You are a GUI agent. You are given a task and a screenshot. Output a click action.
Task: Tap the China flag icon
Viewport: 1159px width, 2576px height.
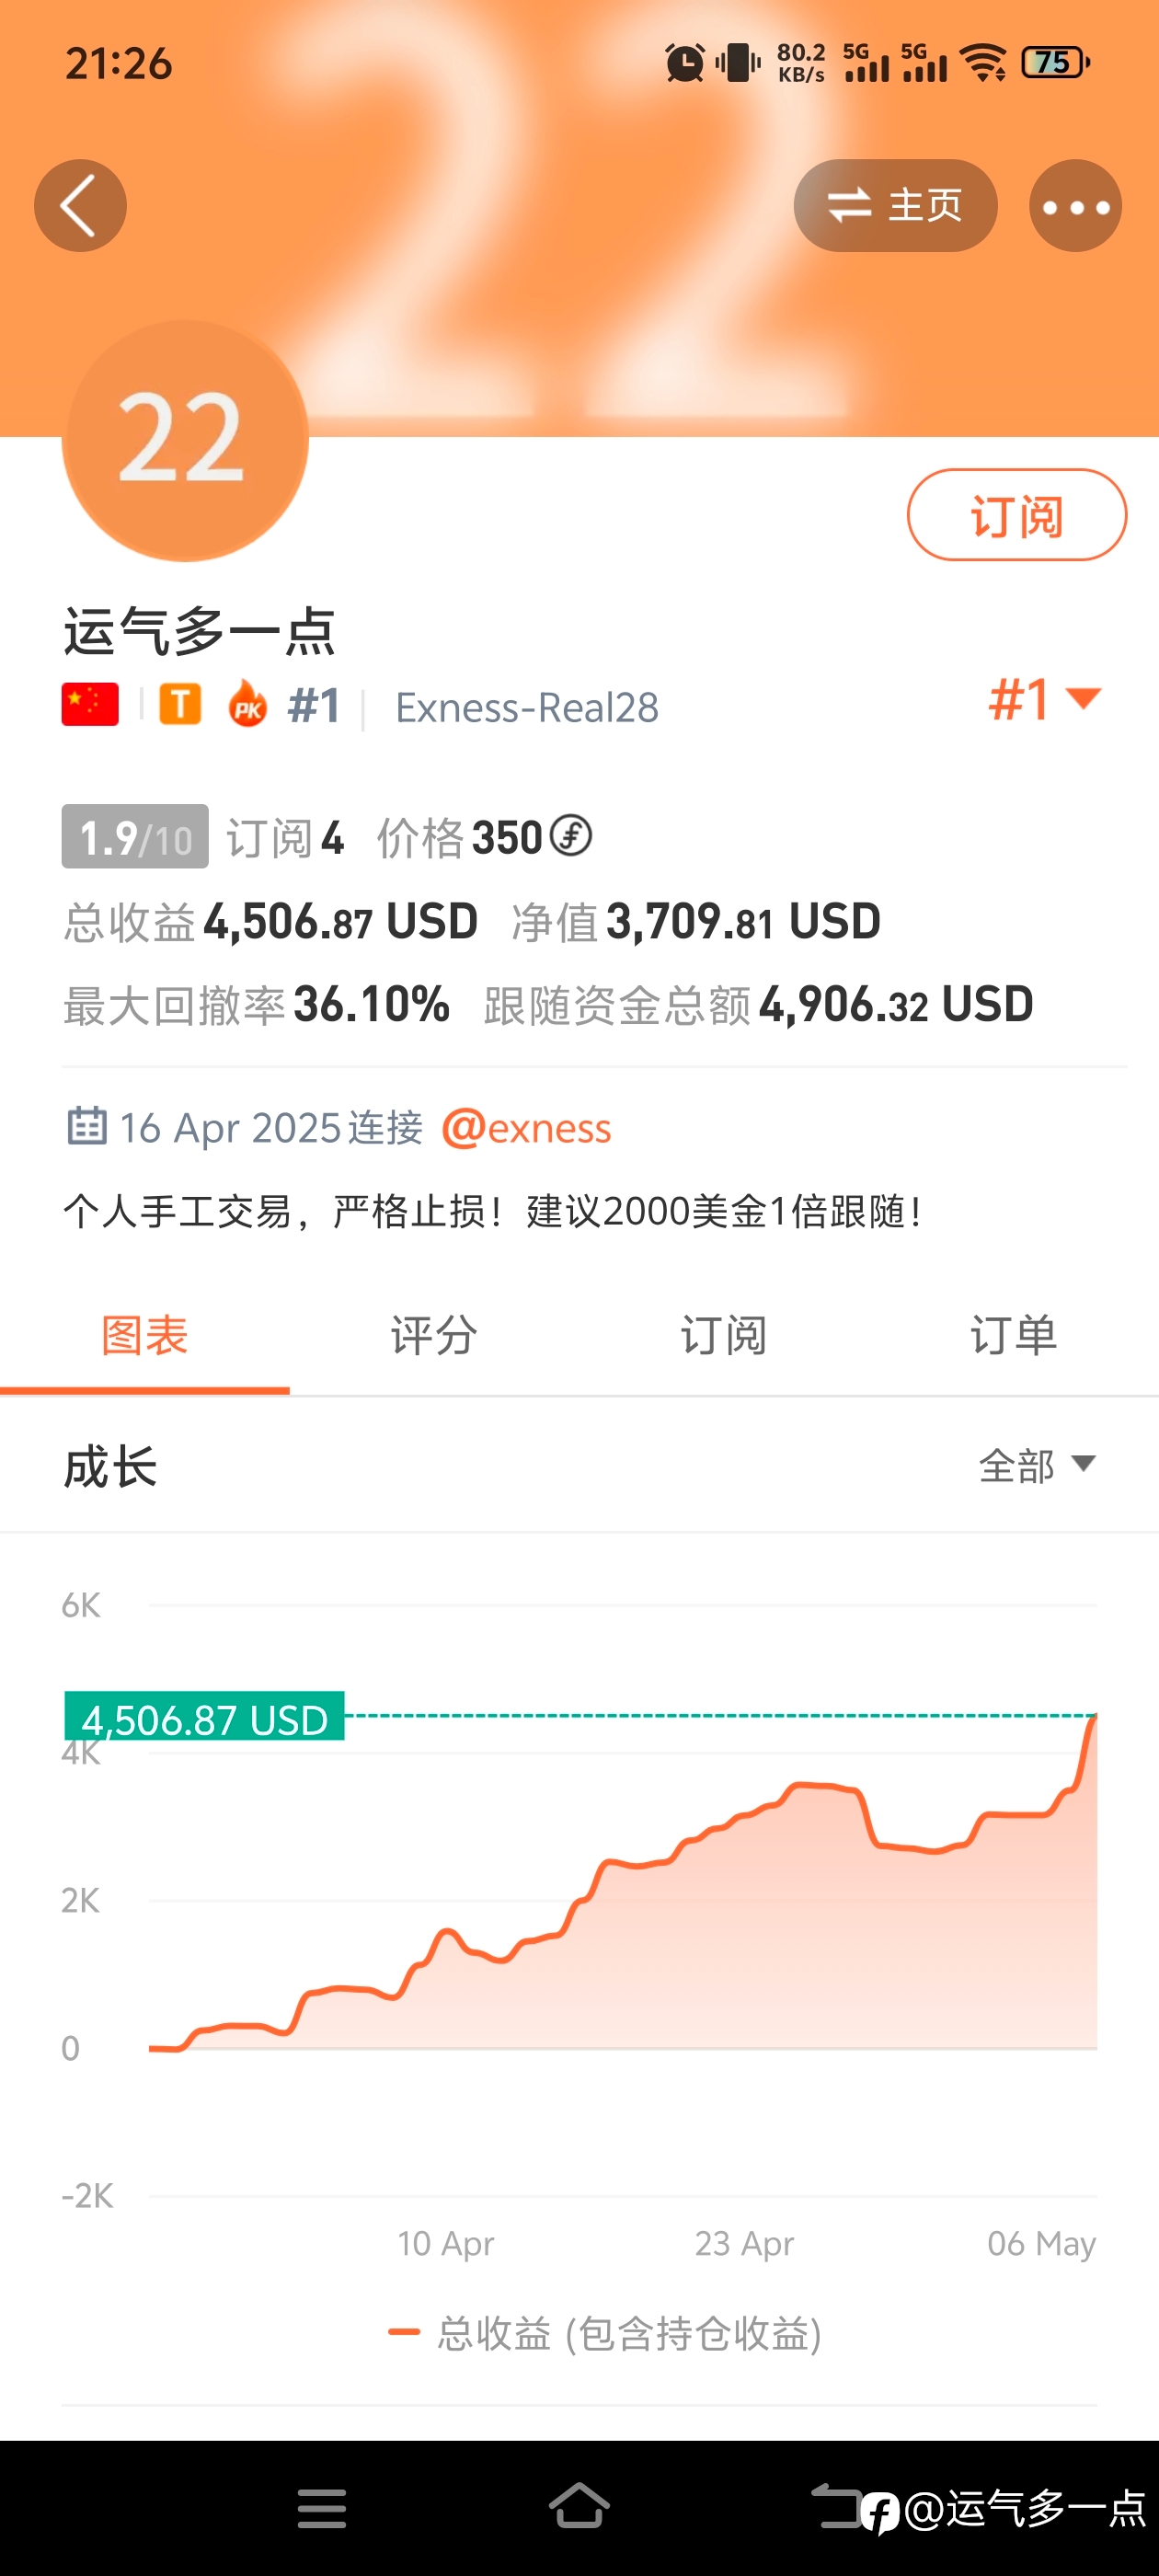coord(90,704)
